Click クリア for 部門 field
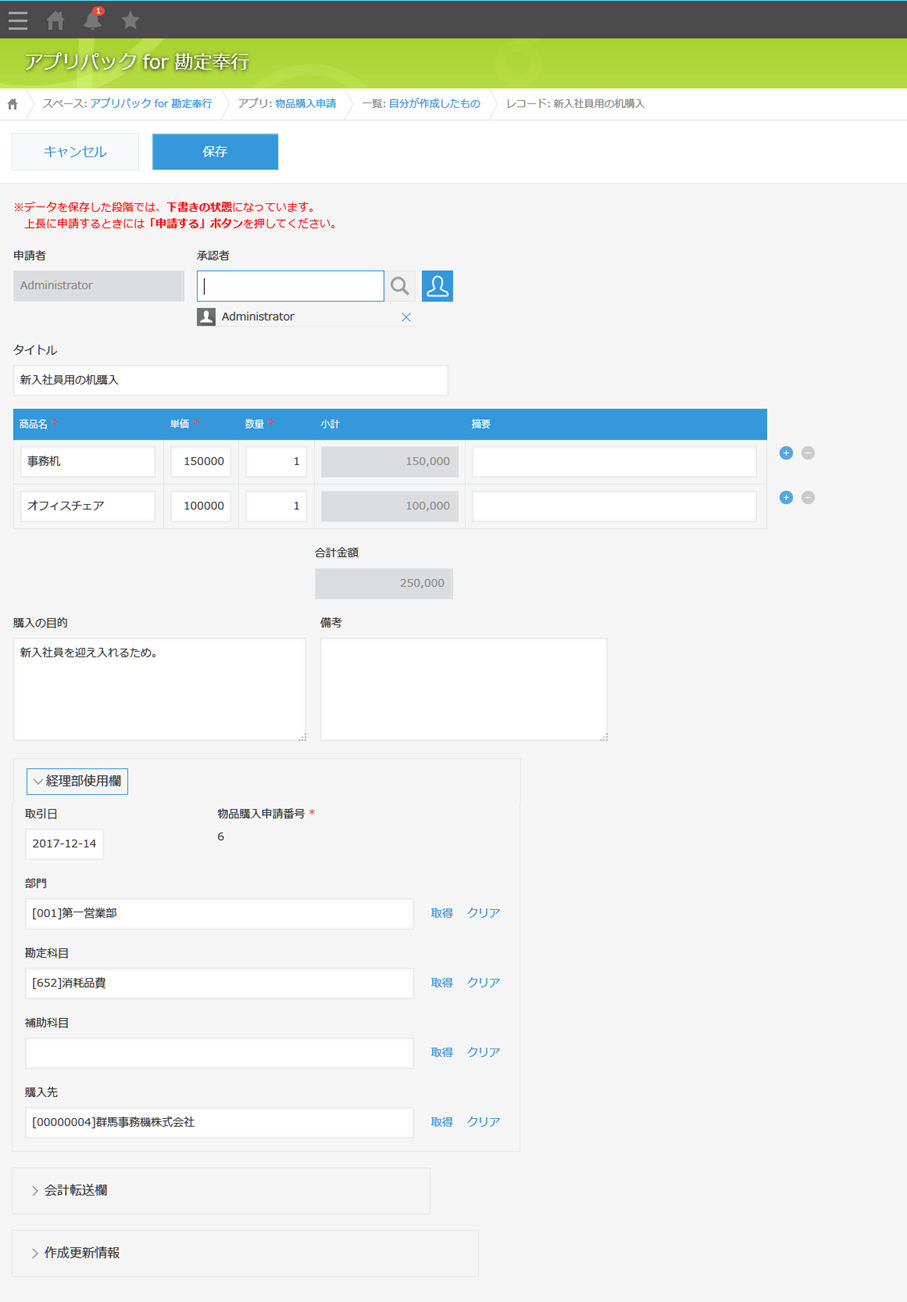This screenshot has height=1302, width=907. 484,913
